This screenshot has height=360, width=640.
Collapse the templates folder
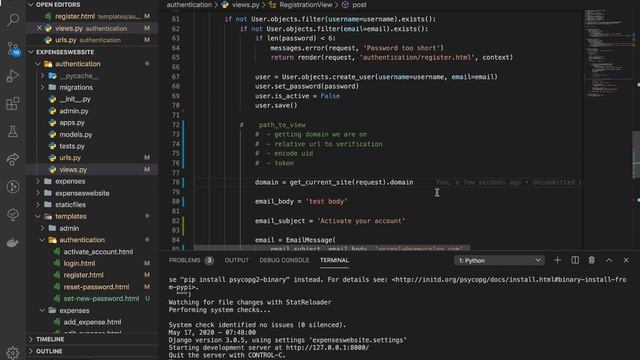pos(38,216)
